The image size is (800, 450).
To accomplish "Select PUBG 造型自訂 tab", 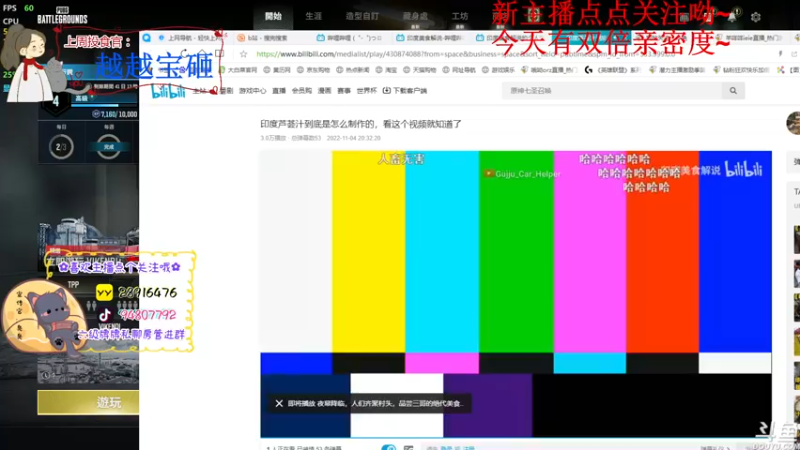I will coord(362,16).
